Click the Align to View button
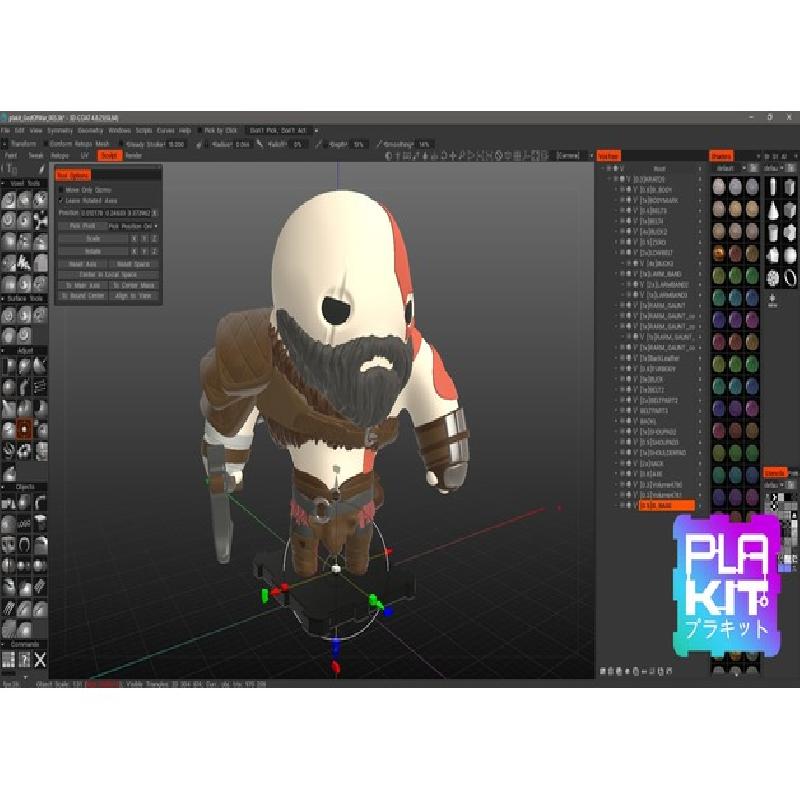Viewport: 800px width, 800px height. (x=133, y=296)
